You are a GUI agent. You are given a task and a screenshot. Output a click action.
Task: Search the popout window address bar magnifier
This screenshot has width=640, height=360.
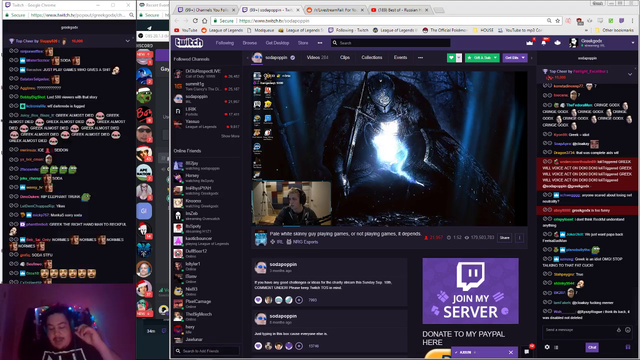[x=131, y=15]
